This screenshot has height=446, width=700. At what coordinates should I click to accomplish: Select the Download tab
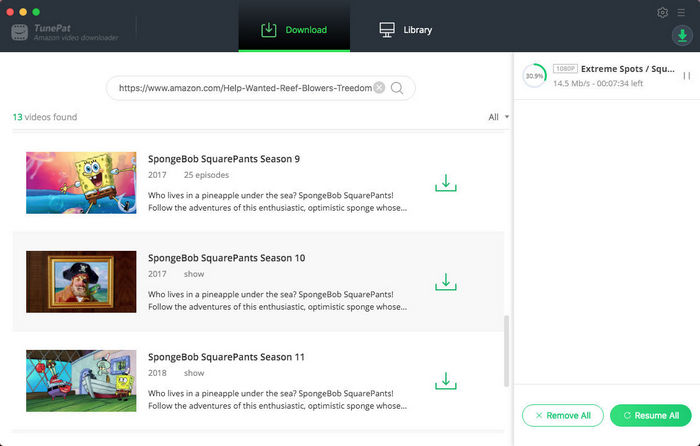[294, 30]
